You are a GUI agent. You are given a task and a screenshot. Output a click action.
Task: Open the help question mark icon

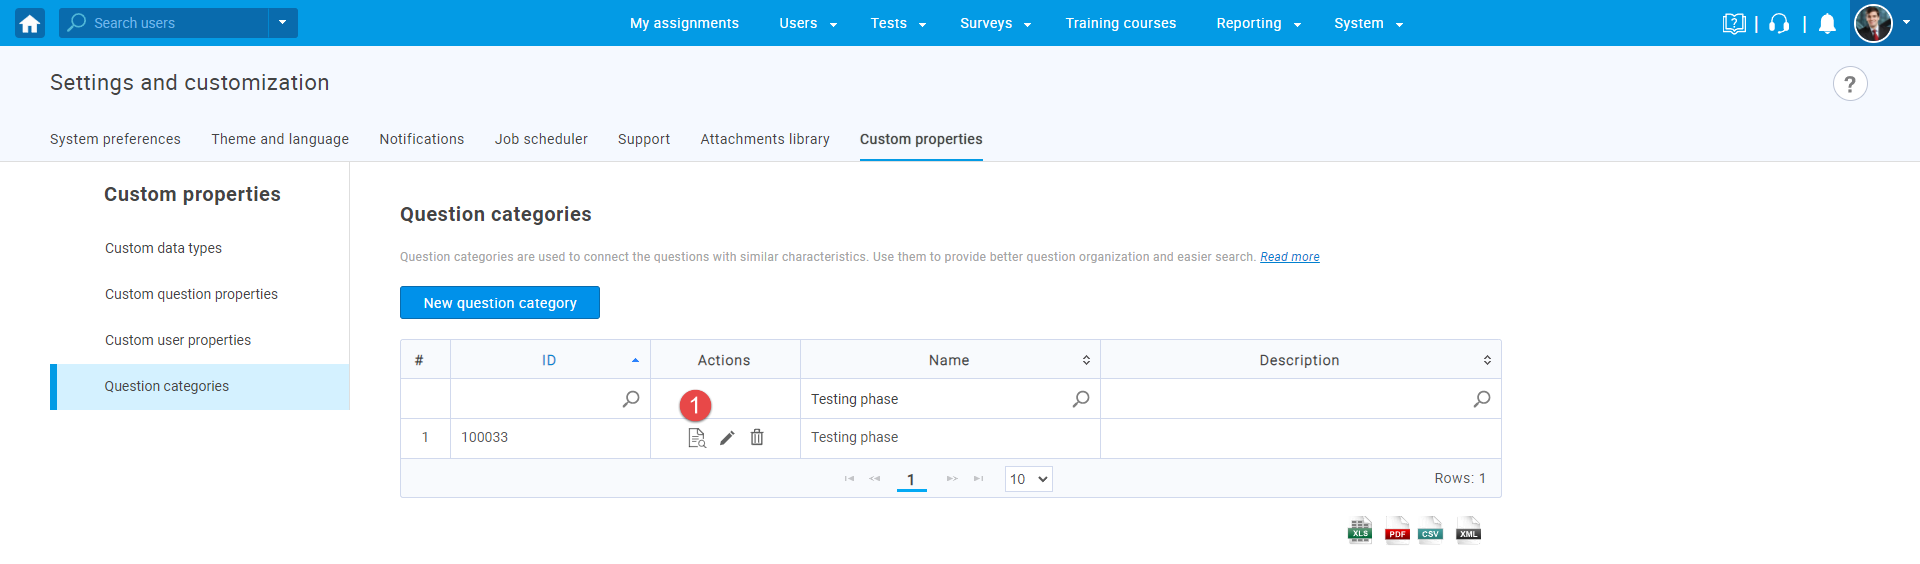(x=1849, y=84)
